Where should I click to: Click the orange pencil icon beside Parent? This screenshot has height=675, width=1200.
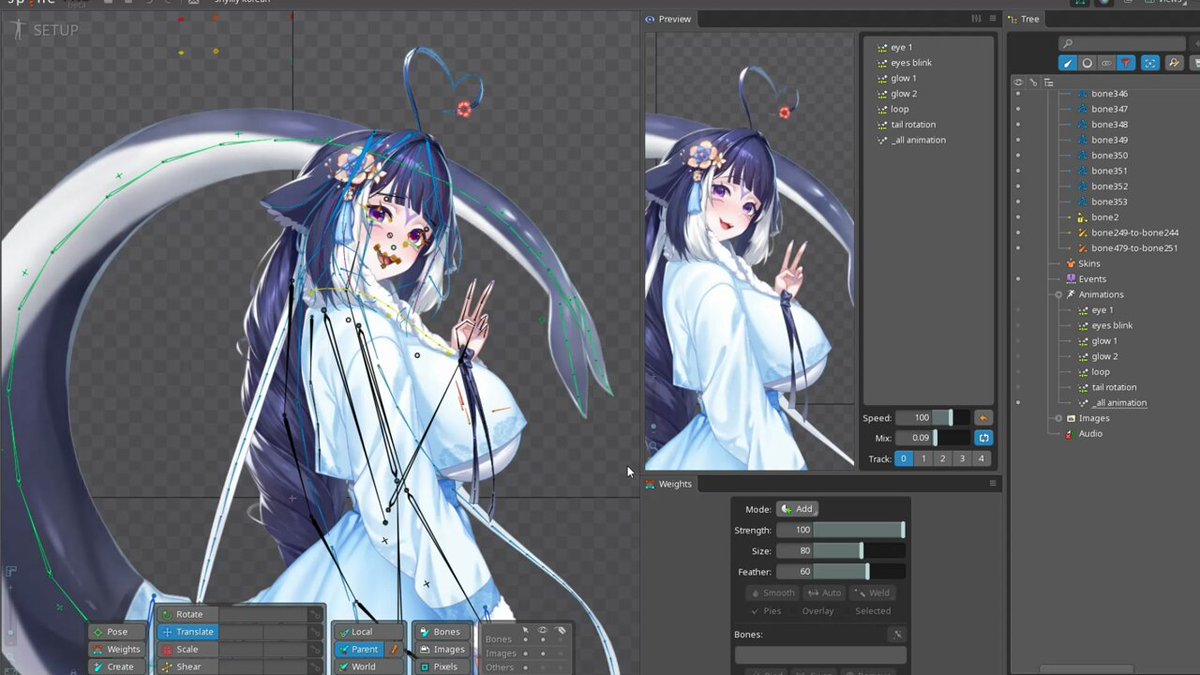pyautogui.click(x=394, y=649)
